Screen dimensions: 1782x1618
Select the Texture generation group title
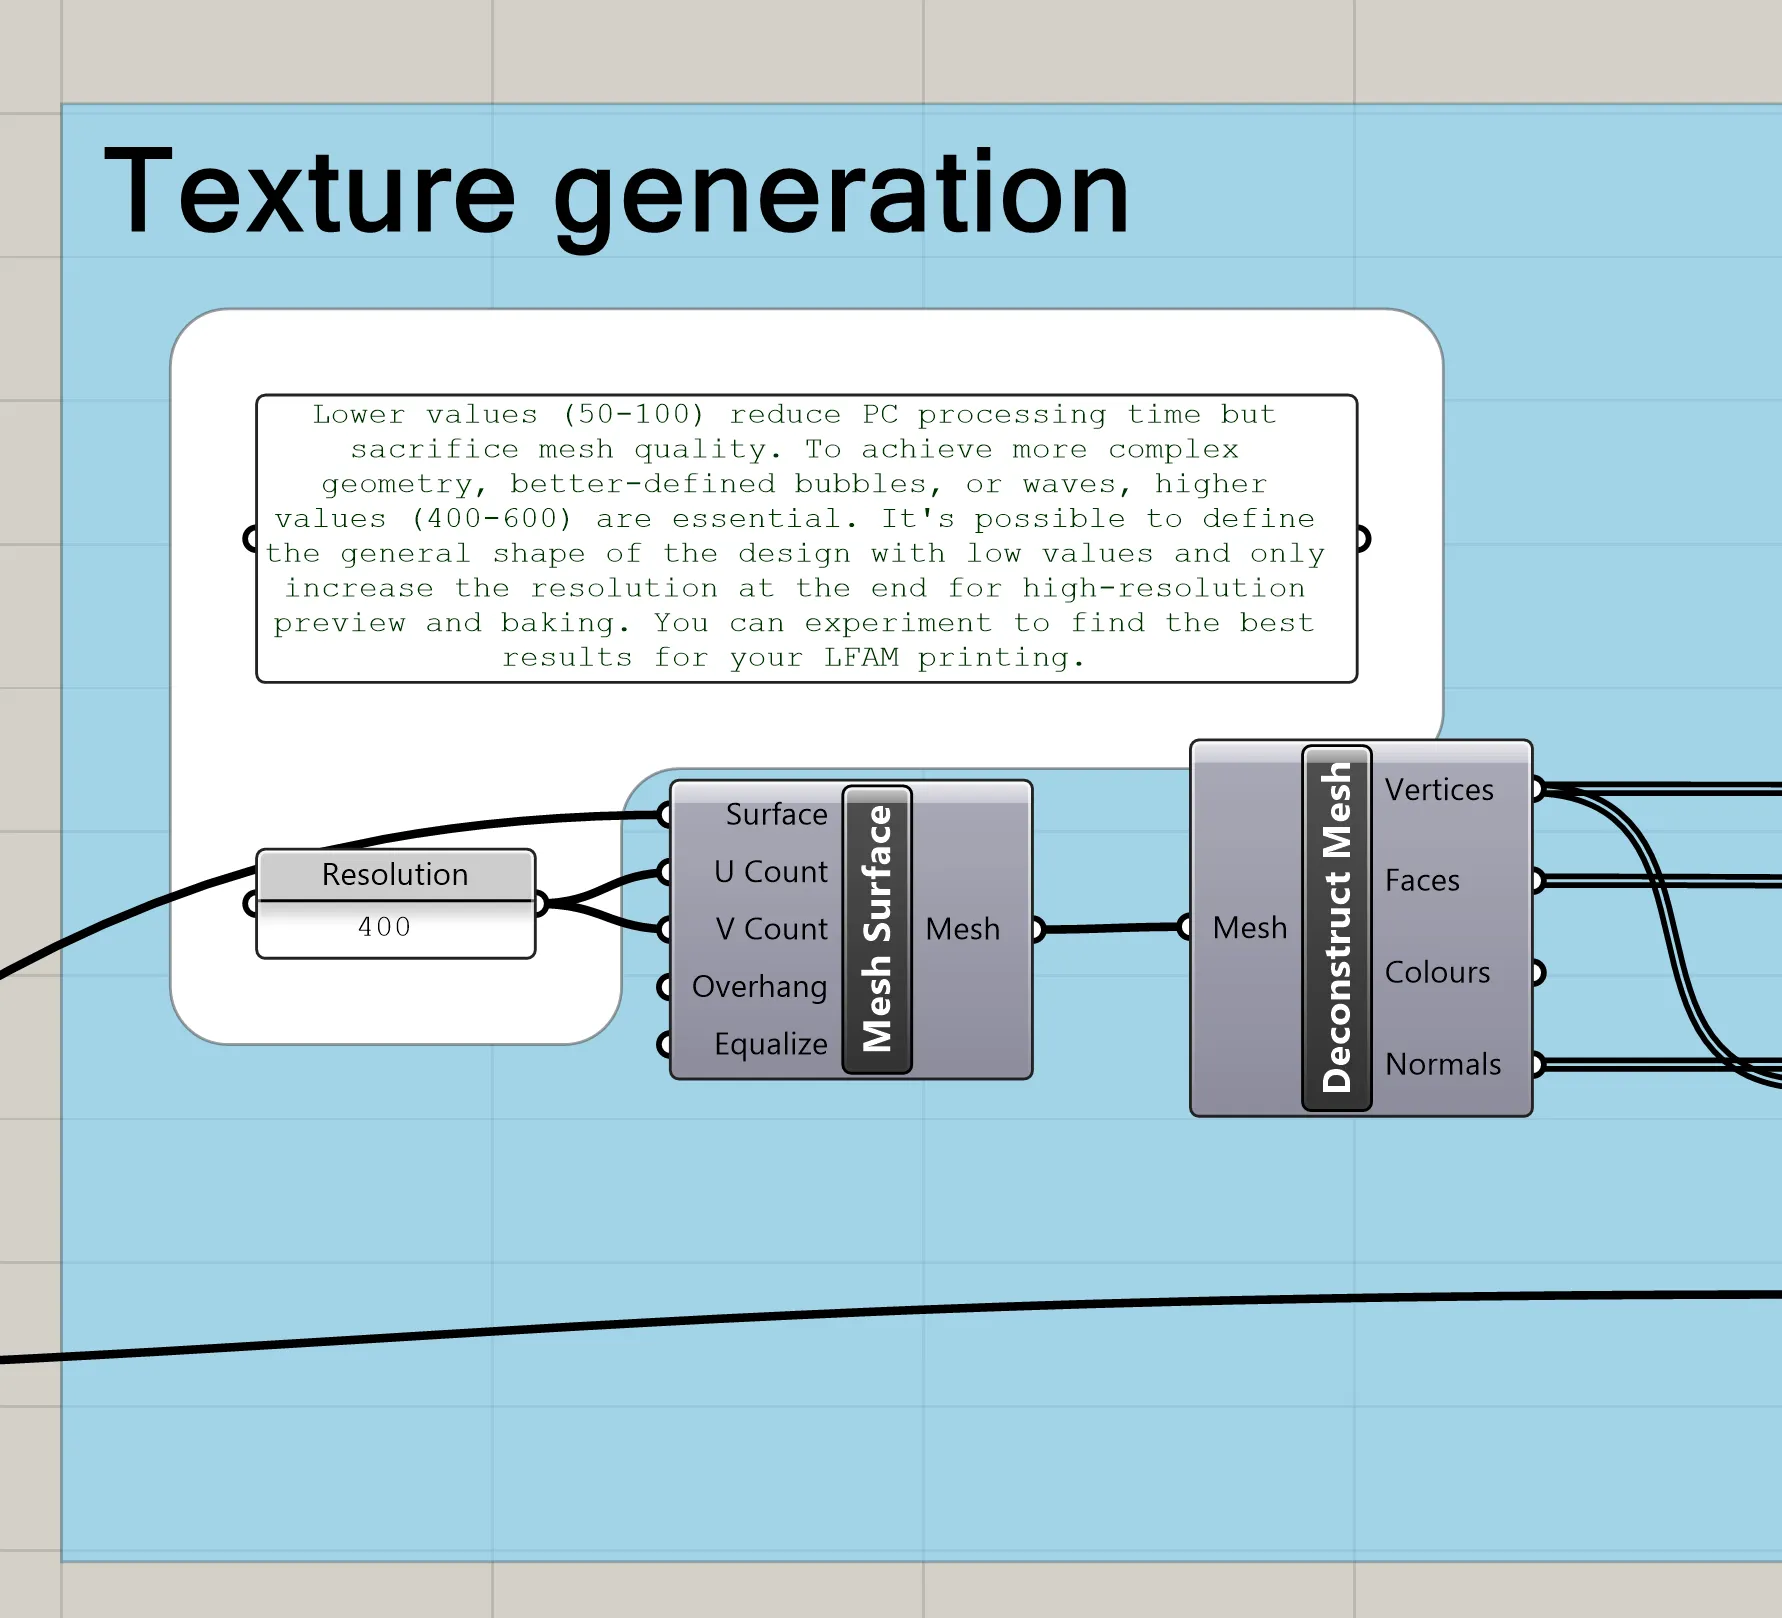[616, 192]
